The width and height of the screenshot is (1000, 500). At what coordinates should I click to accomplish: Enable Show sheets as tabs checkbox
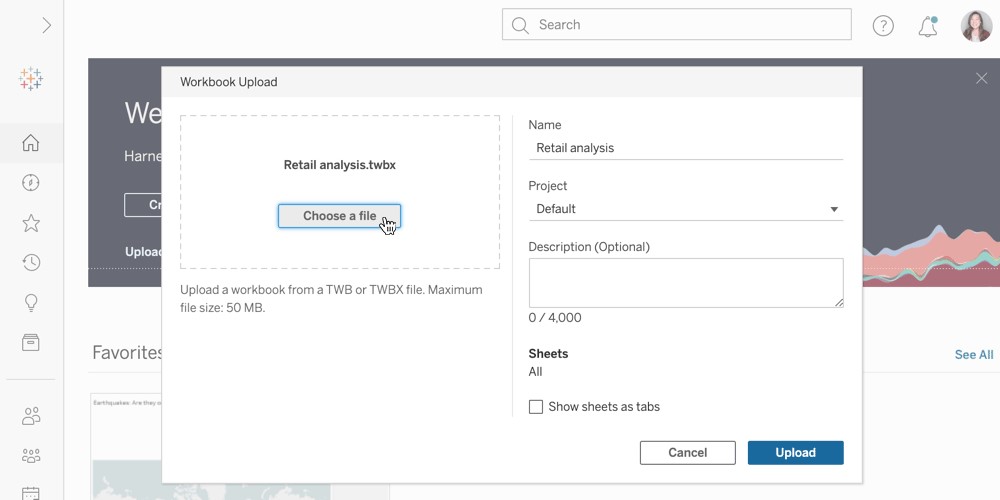click(x=536, y=407)
